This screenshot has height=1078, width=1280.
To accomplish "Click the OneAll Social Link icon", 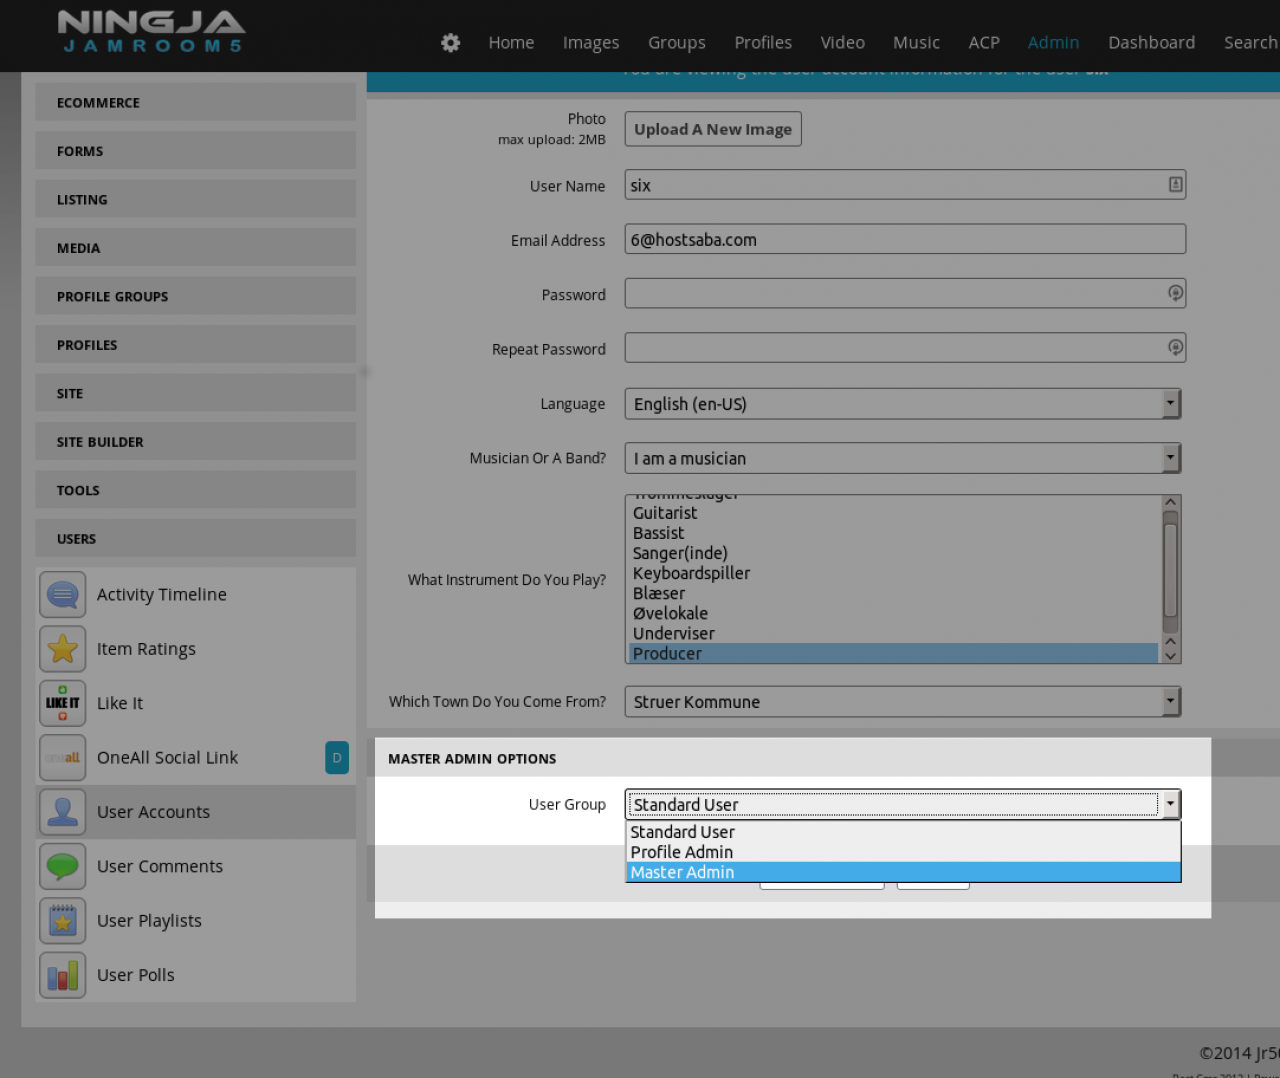I will 62,758.
